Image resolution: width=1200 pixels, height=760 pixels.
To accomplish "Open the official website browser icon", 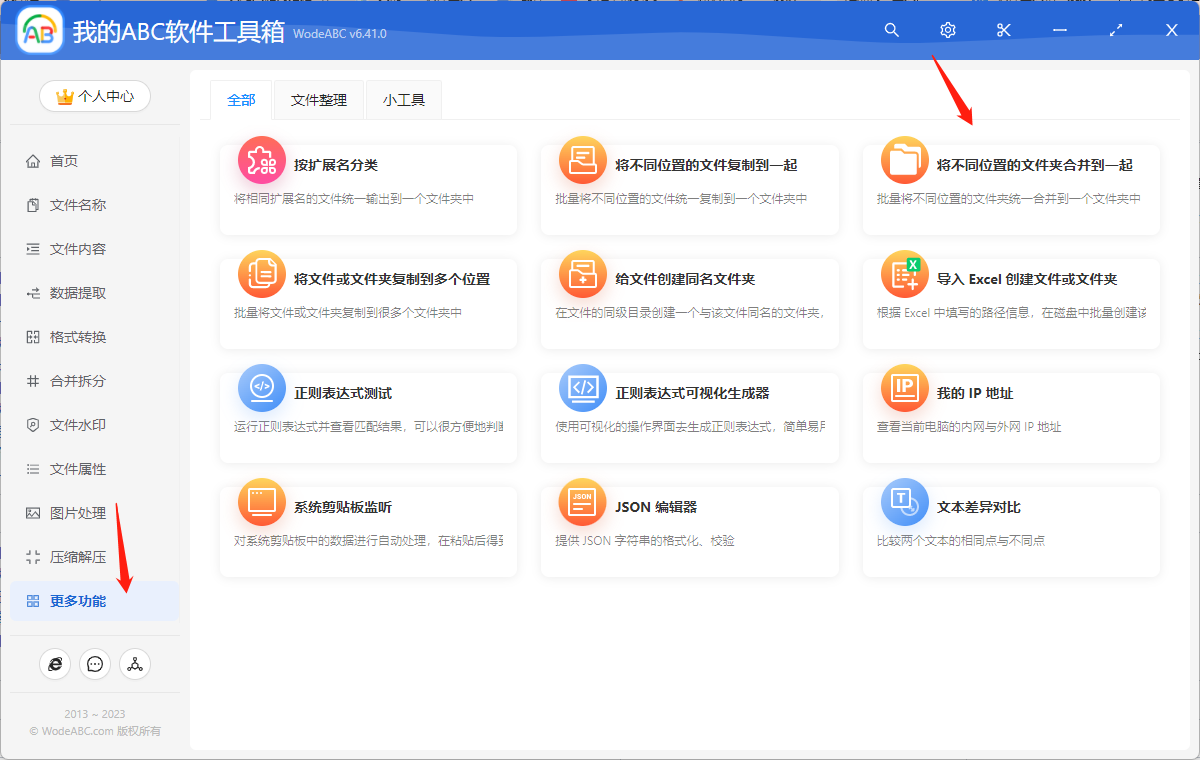I will point(55,663).
